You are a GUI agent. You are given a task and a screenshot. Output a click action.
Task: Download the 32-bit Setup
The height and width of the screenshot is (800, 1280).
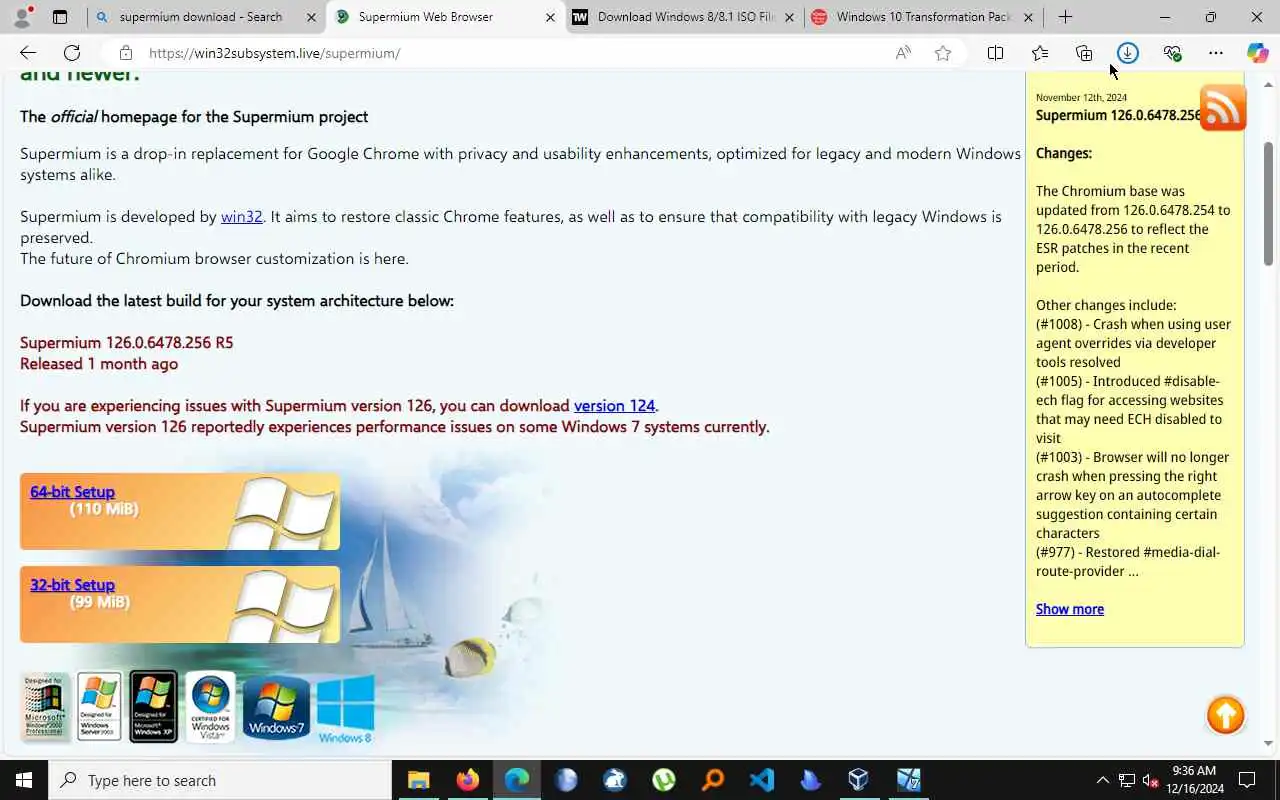(72, 585)
